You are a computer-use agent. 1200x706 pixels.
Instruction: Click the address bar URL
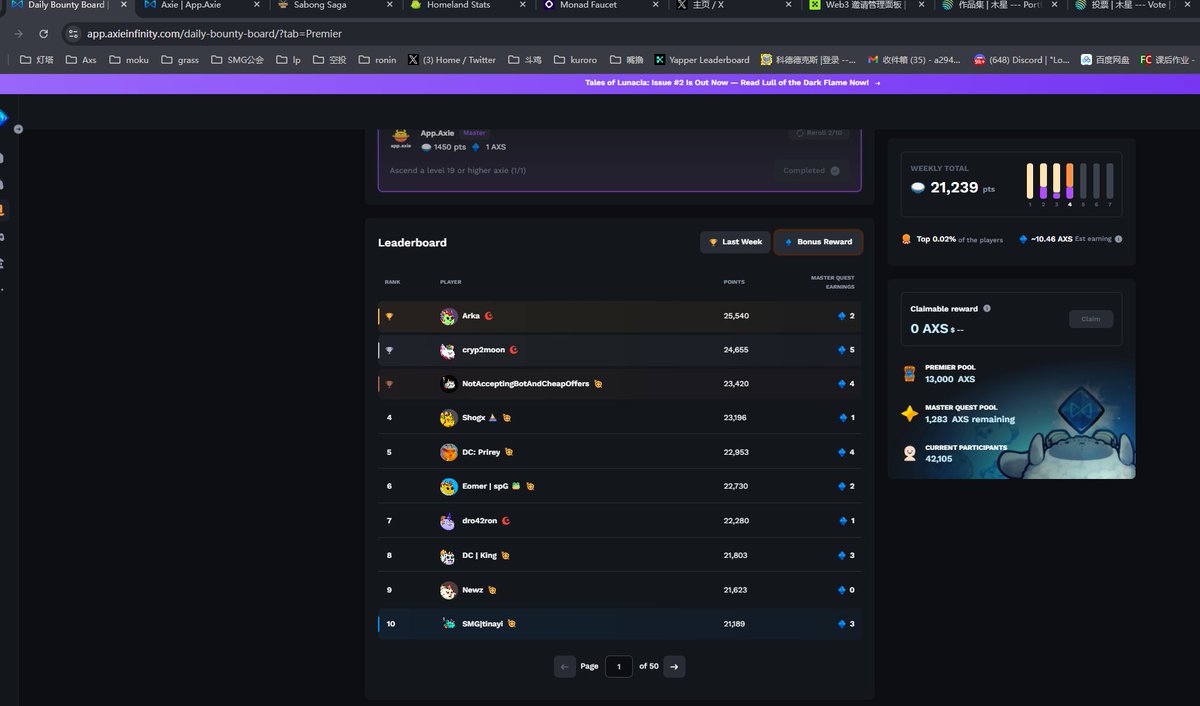tap(214, 33)
